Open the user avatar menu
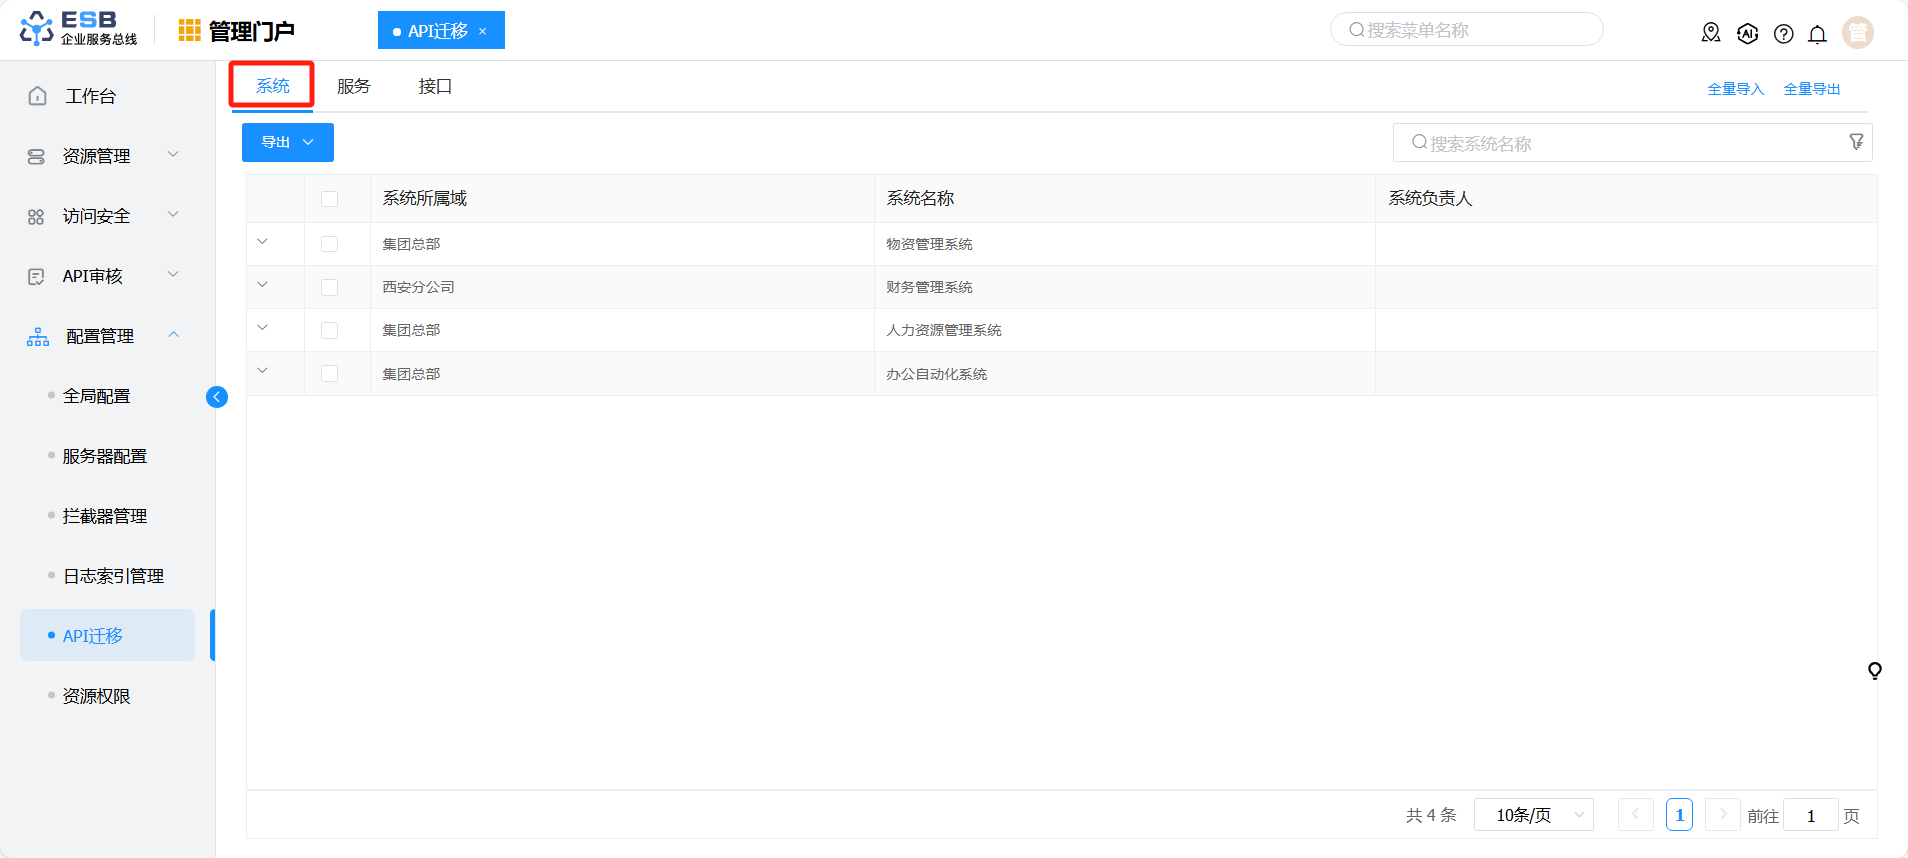Image resolution: width=1908 pixels, height=858 pixels. coord(1857,33)
